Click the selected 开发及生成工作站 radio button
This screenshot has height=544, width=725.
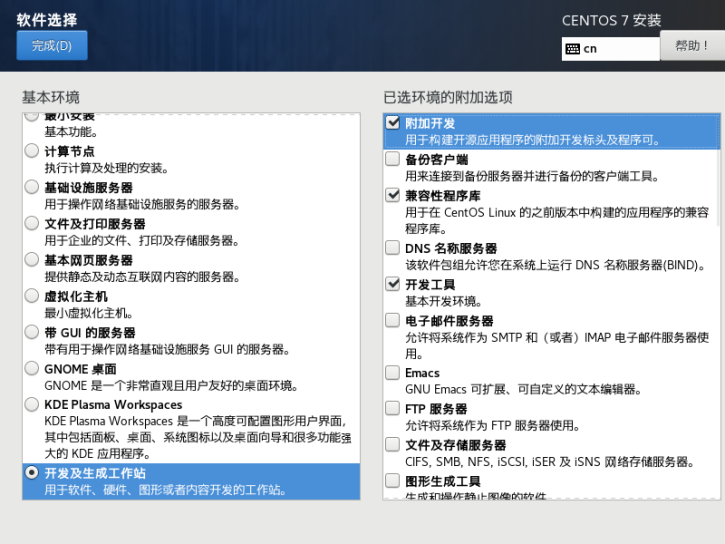click(31, 472)
